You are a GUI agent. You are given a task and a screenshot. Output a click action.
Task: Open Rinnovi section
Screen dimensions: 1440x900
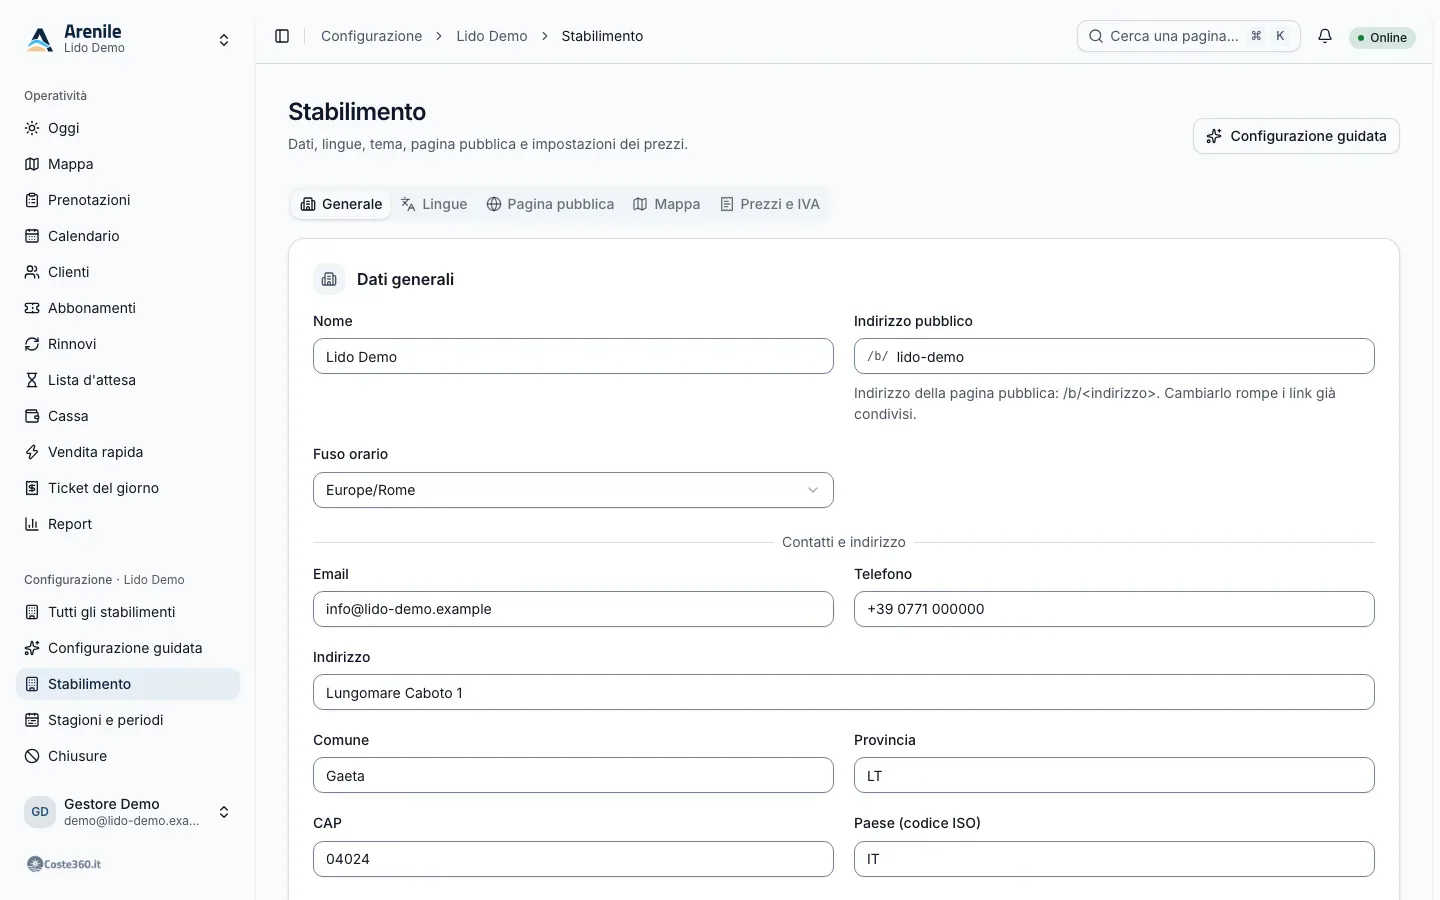click(x=128, y=344)
